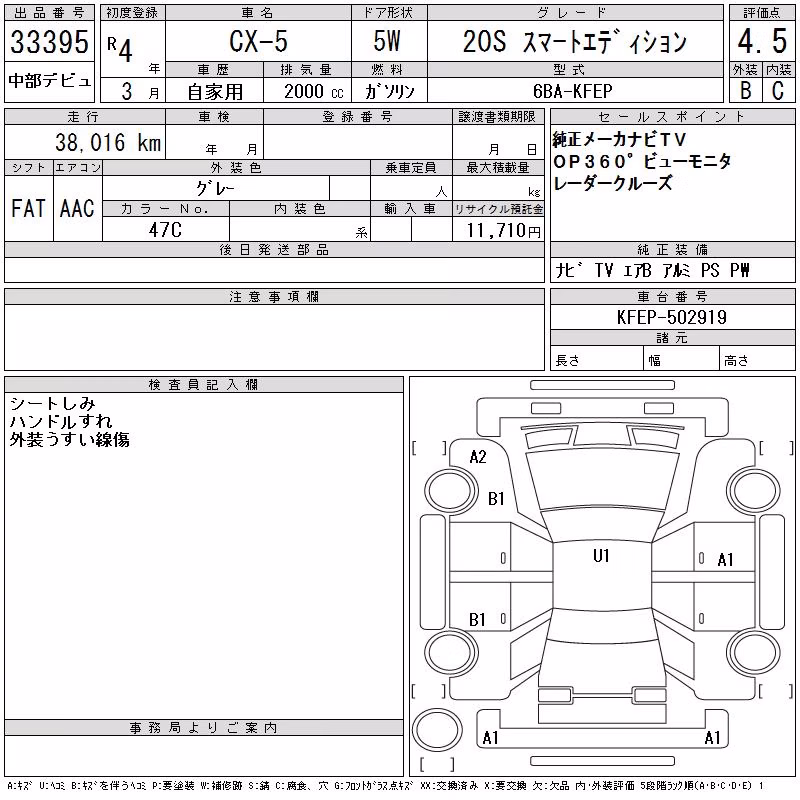Select the 後日発送部品 header
This screenshot has width=800, height=800.
coord(274,250)
